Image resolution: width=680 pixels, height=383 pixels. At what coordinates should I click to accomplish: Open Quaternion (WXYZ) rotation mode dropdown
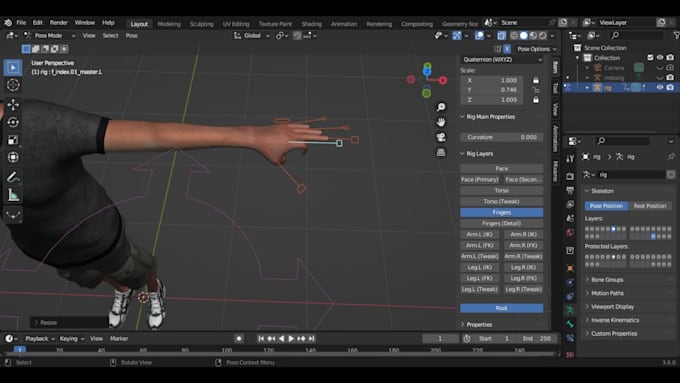click(x=502, y=59)
